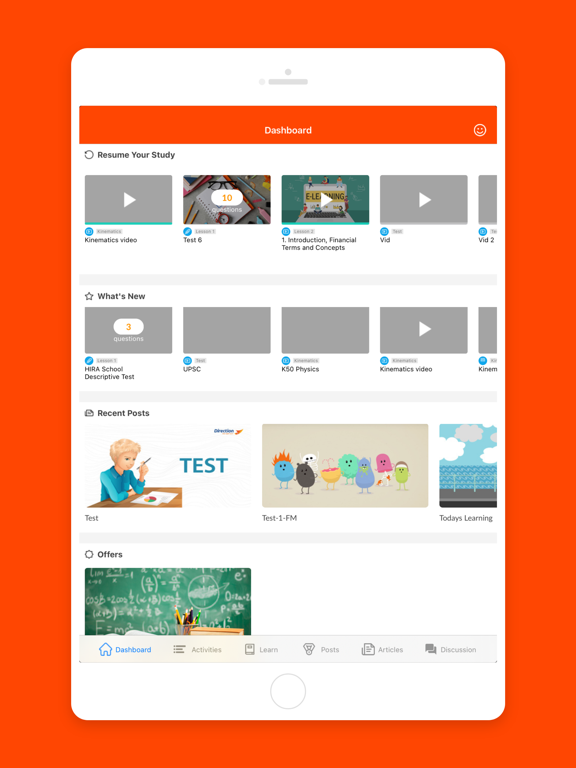Click the Offers heading
The image size is (576, 768).
tap(110, 554)
